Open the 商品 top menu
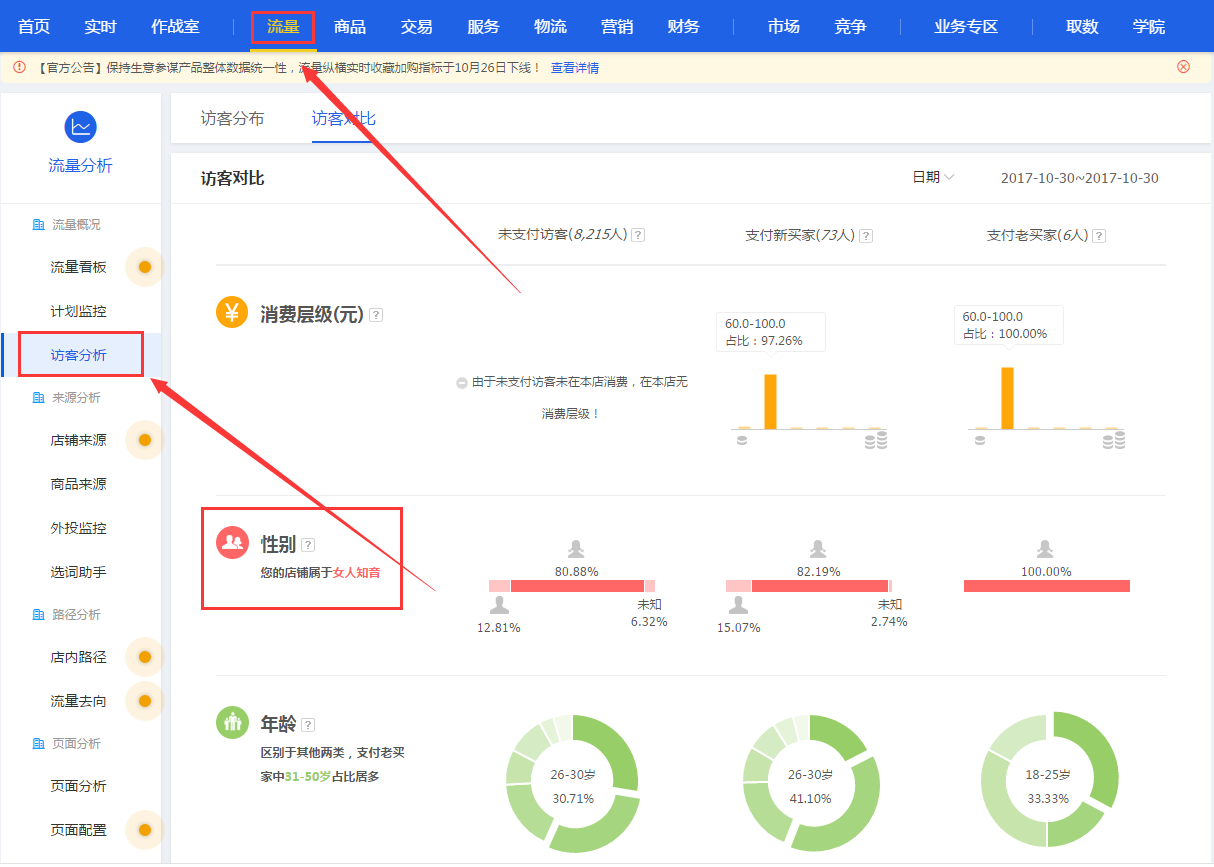 click(x=350, y=27)
